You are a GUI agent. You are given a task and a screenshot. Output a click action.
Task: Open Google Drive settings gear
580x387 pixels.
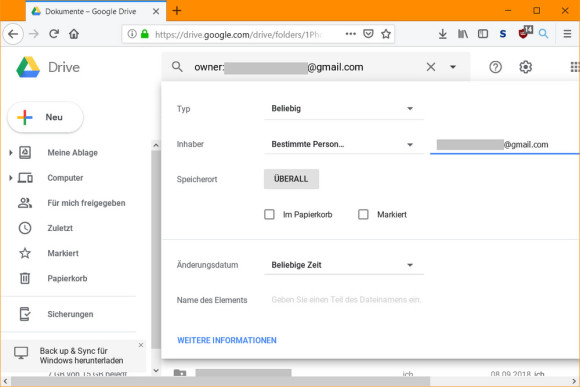(x=525, y=67)
